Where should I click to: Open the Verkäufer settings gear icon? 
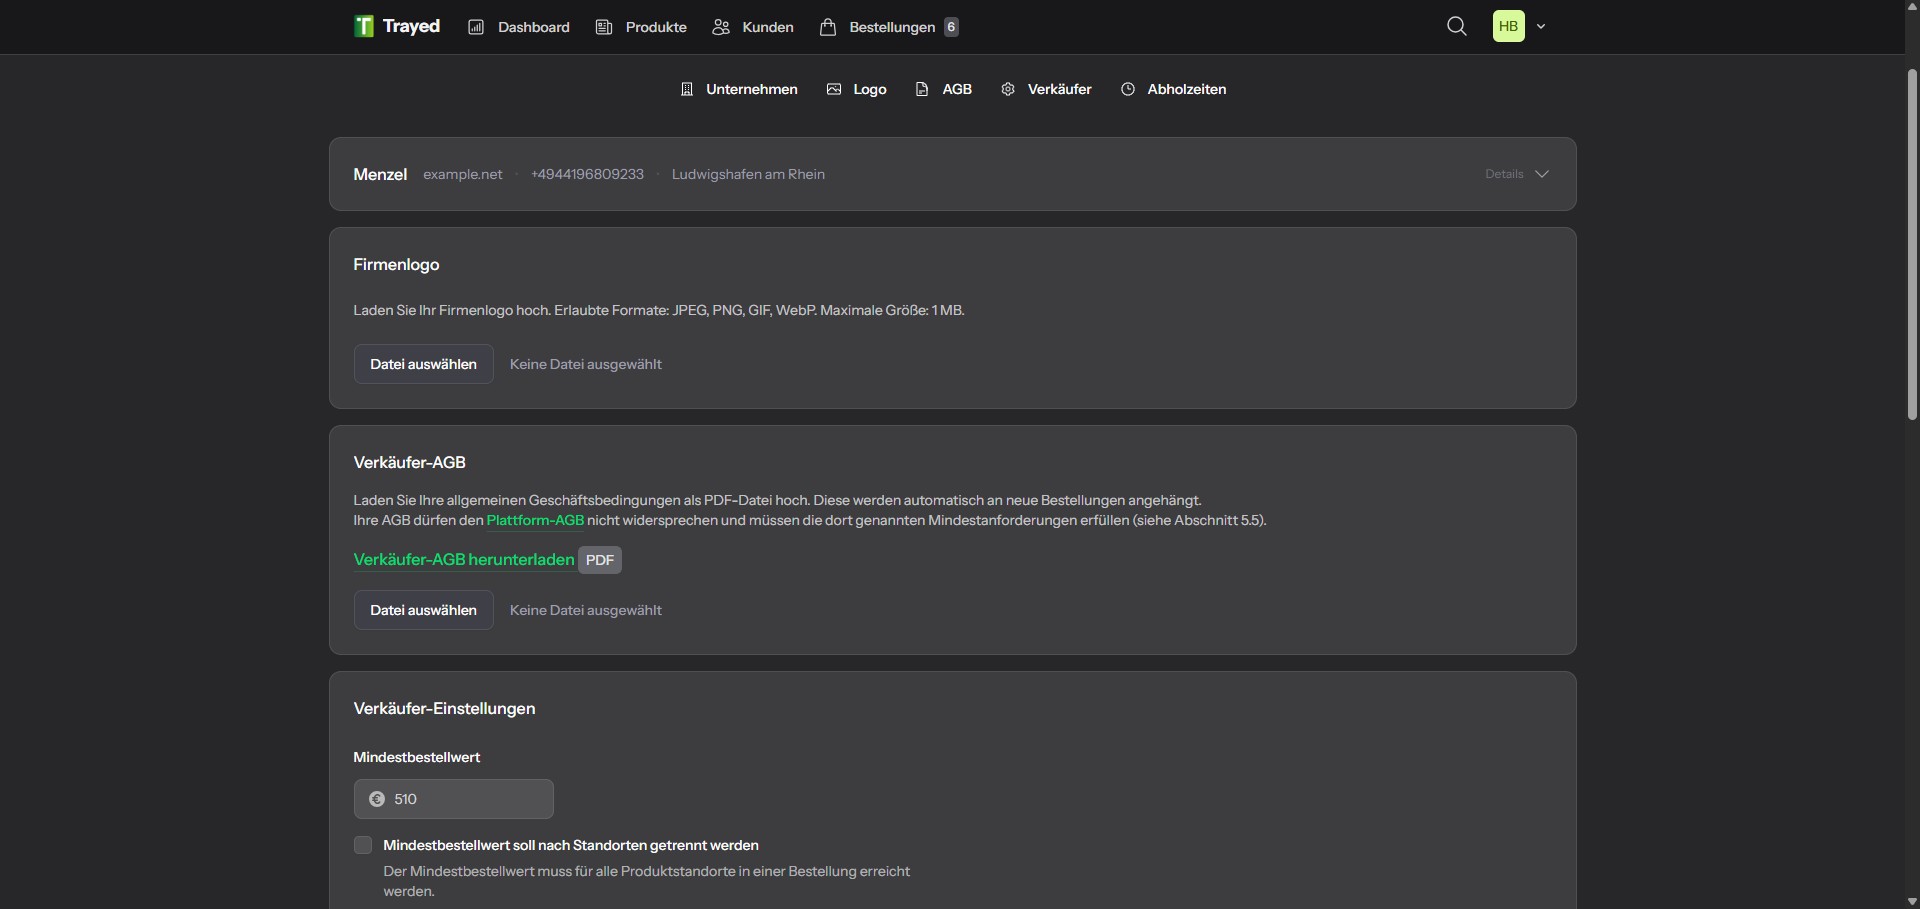click(x=1009, y=89)
